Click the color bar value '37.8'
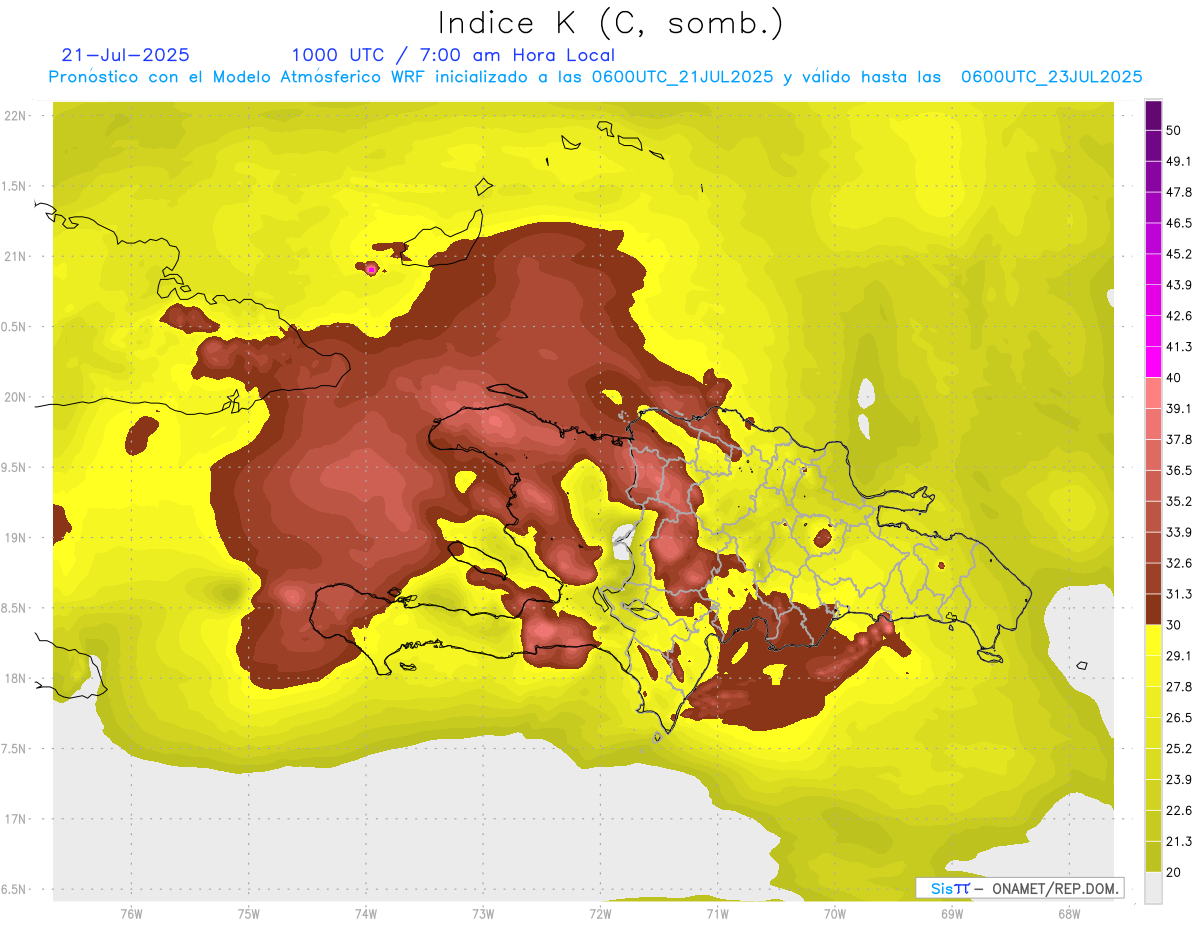The width and height of the screenshot is (1200, 927). point(1179,439)
